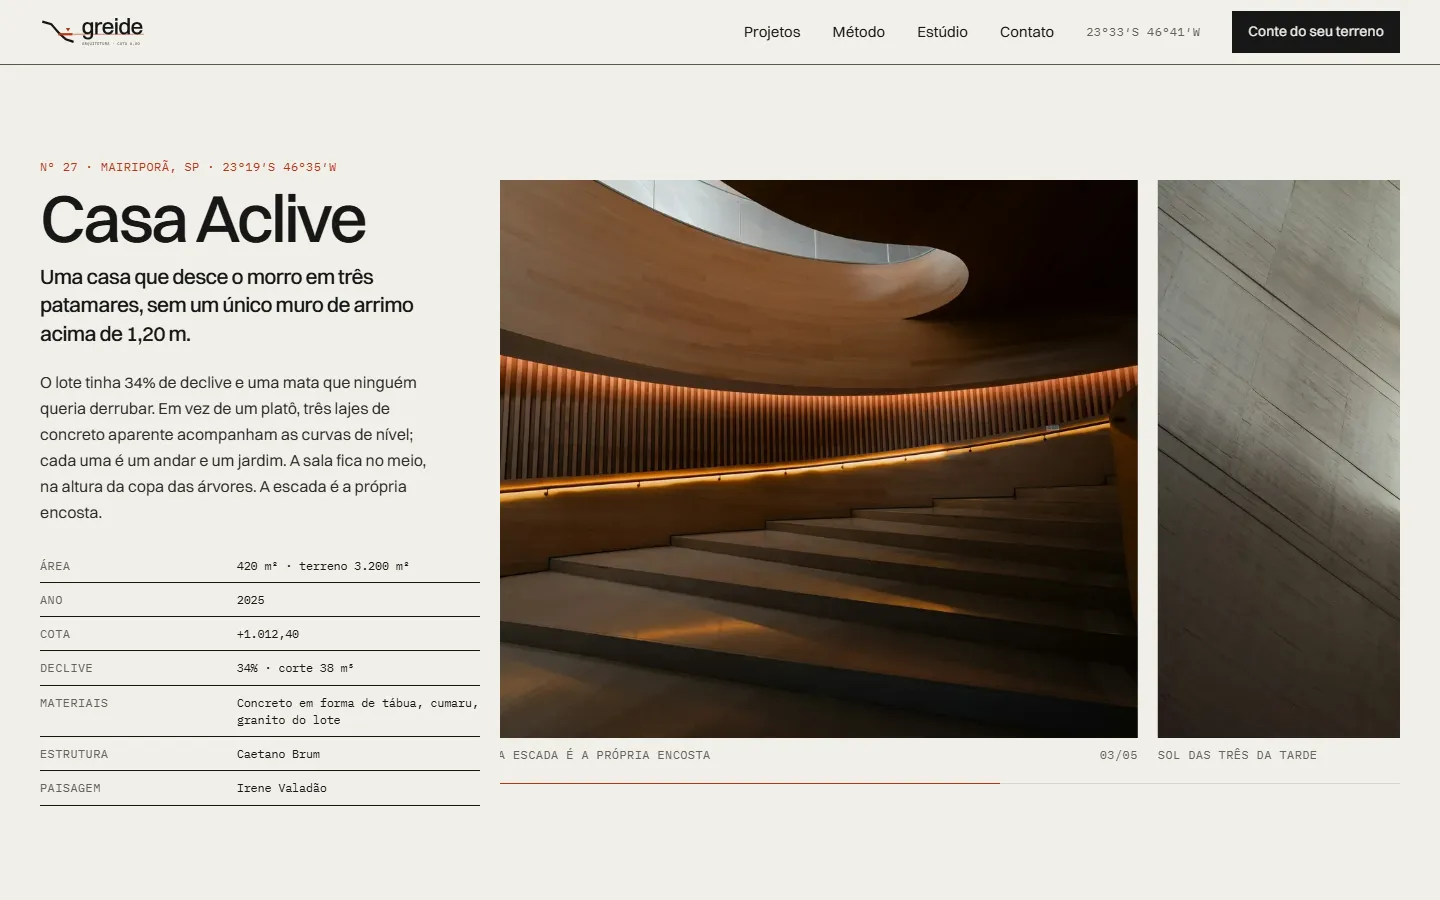The image size is (1440, 900).
Task: Click the 34% · corte 38 m³ value
Action: point(295,668)
